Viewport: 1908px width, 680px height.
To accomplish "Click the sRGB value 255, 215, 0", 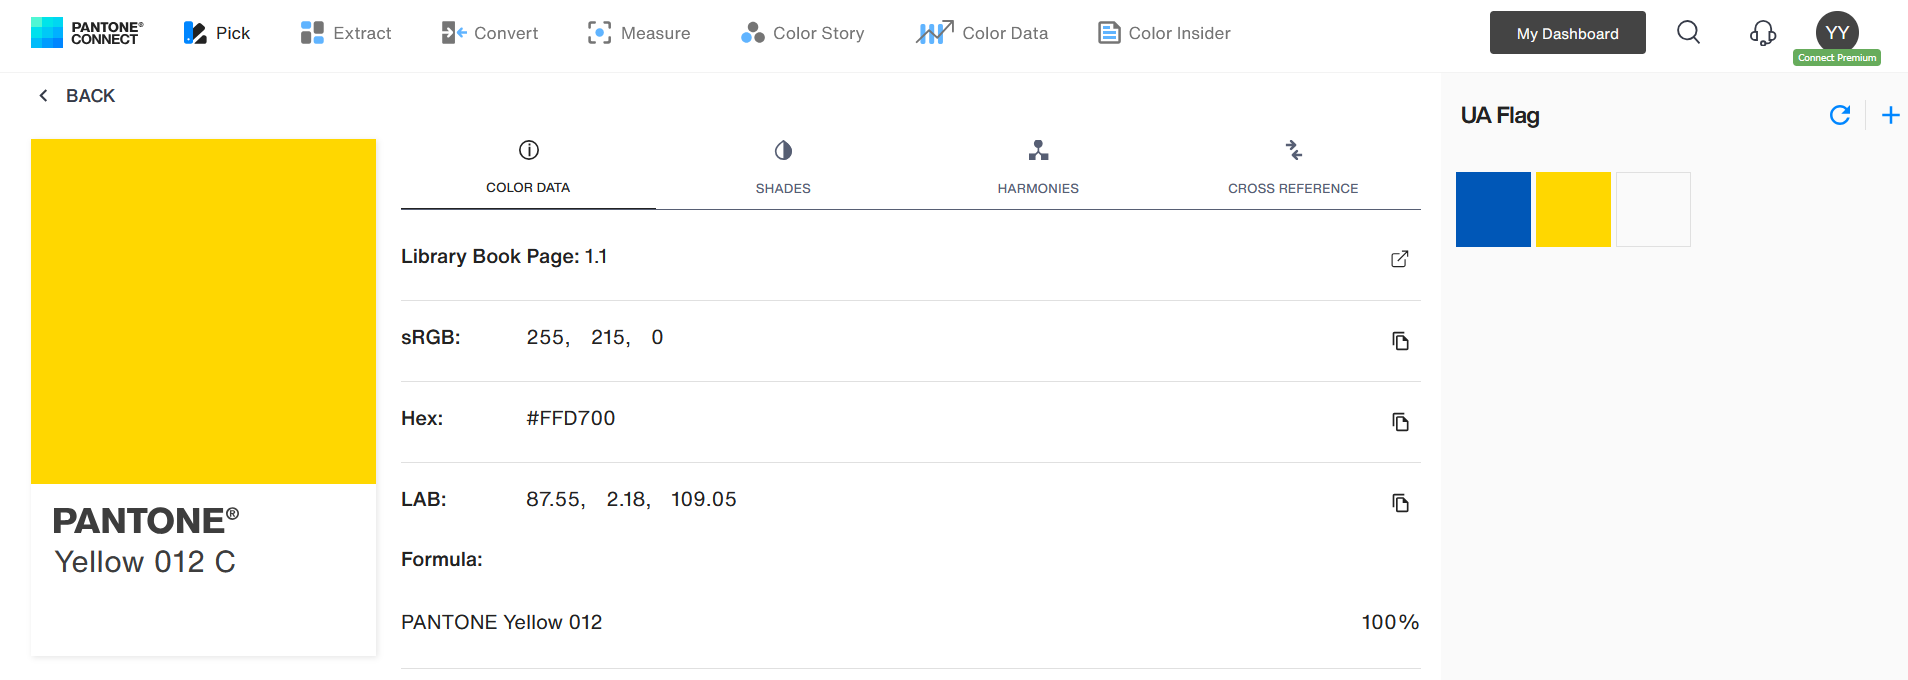I will click(x=595, y=338).
